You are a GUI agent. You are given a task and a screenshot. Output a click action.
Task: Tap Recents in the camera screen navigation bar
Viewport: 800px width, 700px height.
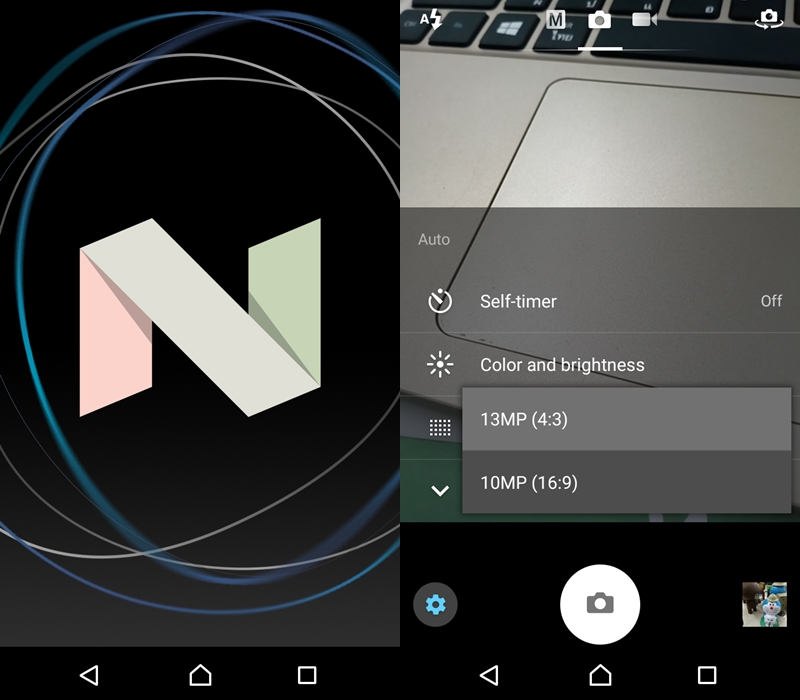[707, 675]
